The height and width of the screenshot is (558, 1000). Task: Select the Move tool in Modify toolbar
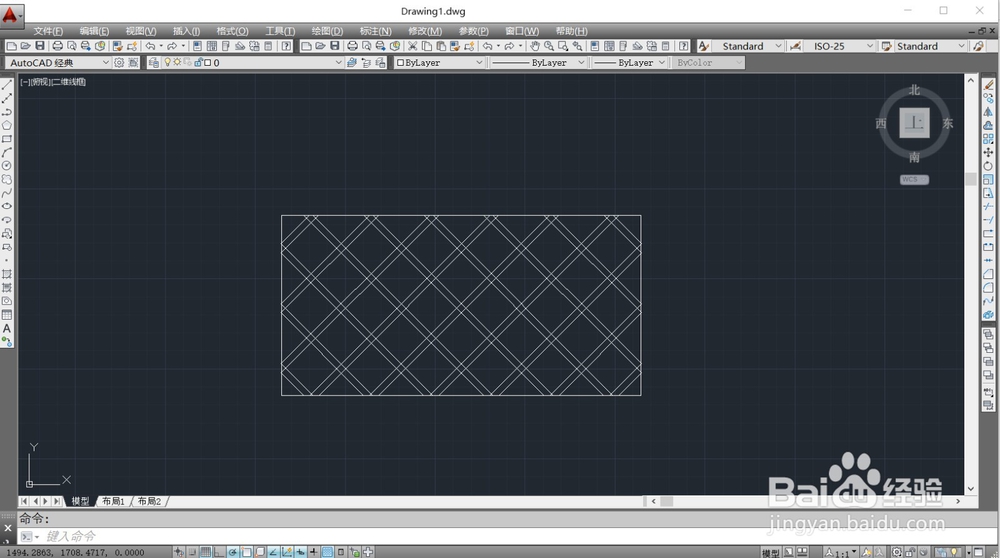989,152
